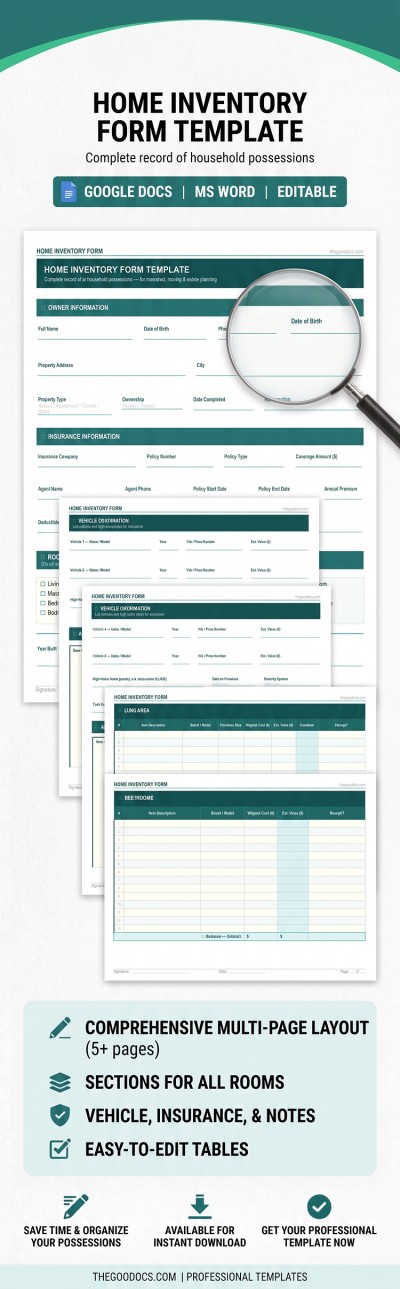Viewport: 400px width, 1289px height.
Task: Click the Agent Name field
Action: coord(76,493)
